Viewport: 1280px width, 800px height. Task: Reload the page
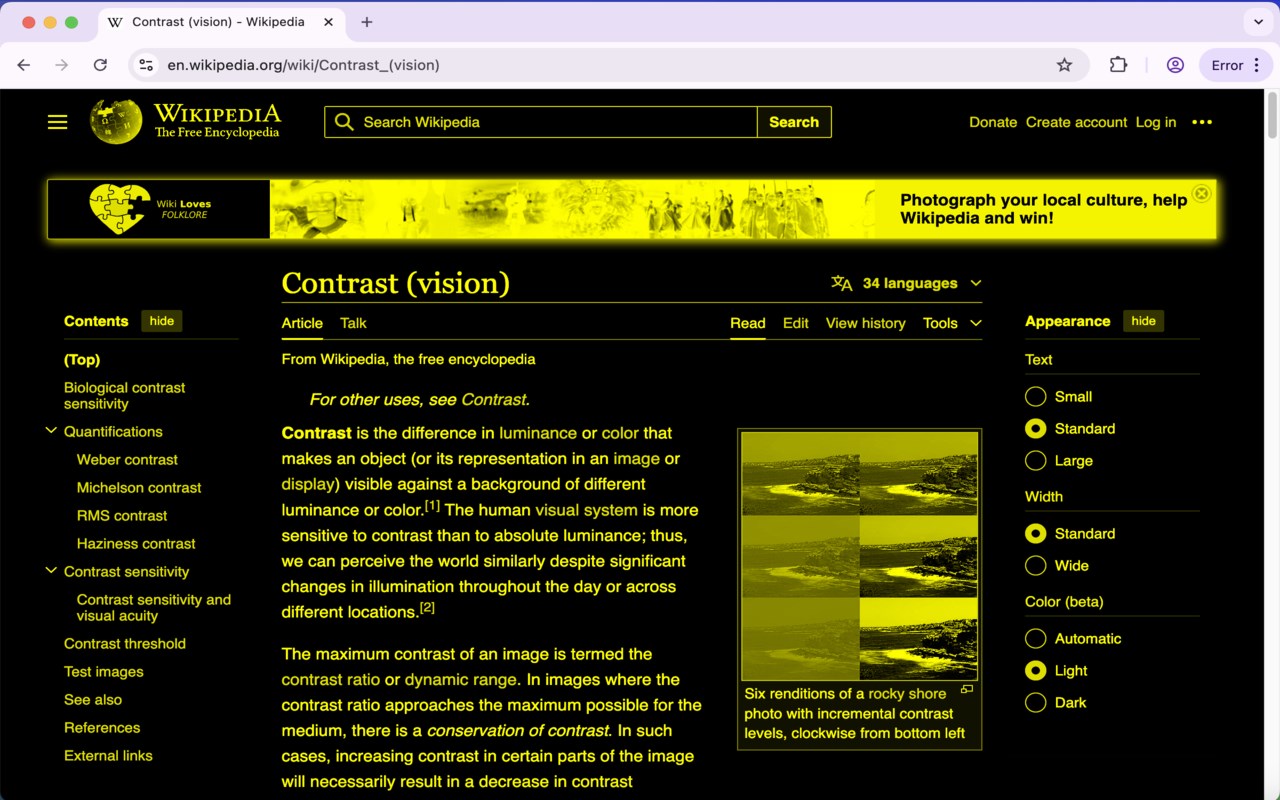[x=100, y=65]
